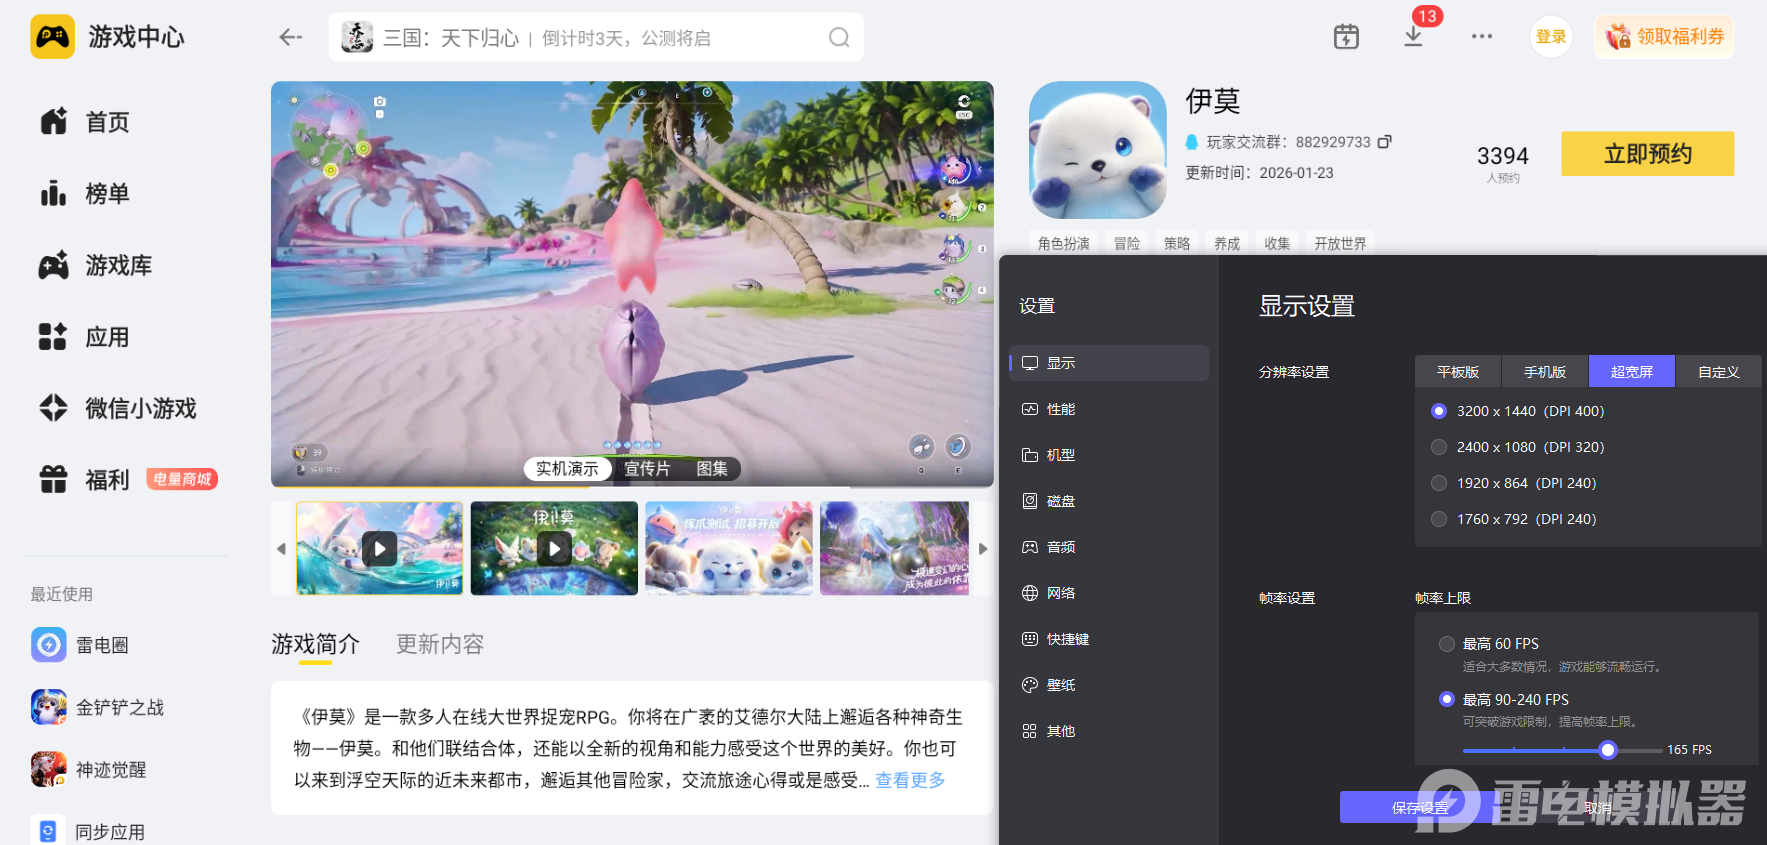Click 取消 to cancel settings
This screenshot has width=1767, height=845.
coord(1598,808)
